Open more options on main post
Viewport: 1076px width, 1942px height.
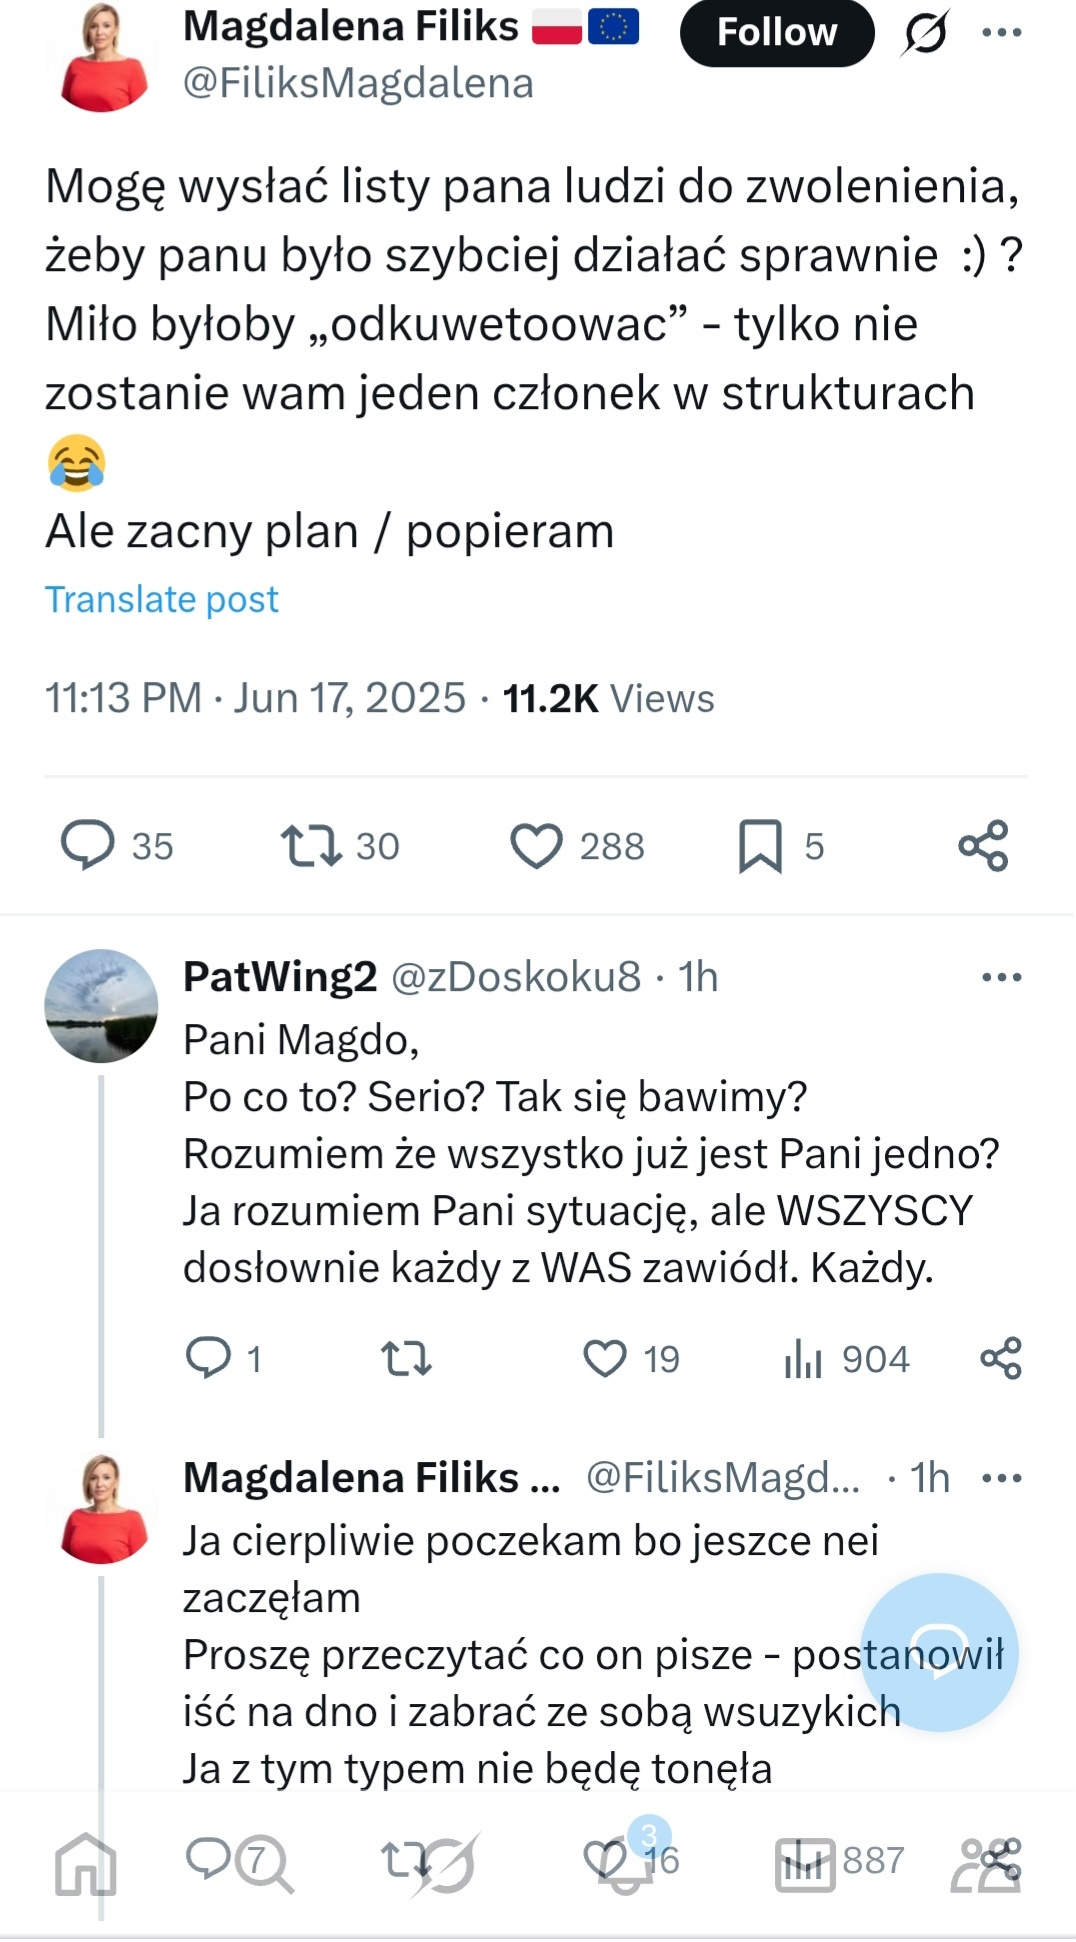(x=1001, y=32)
